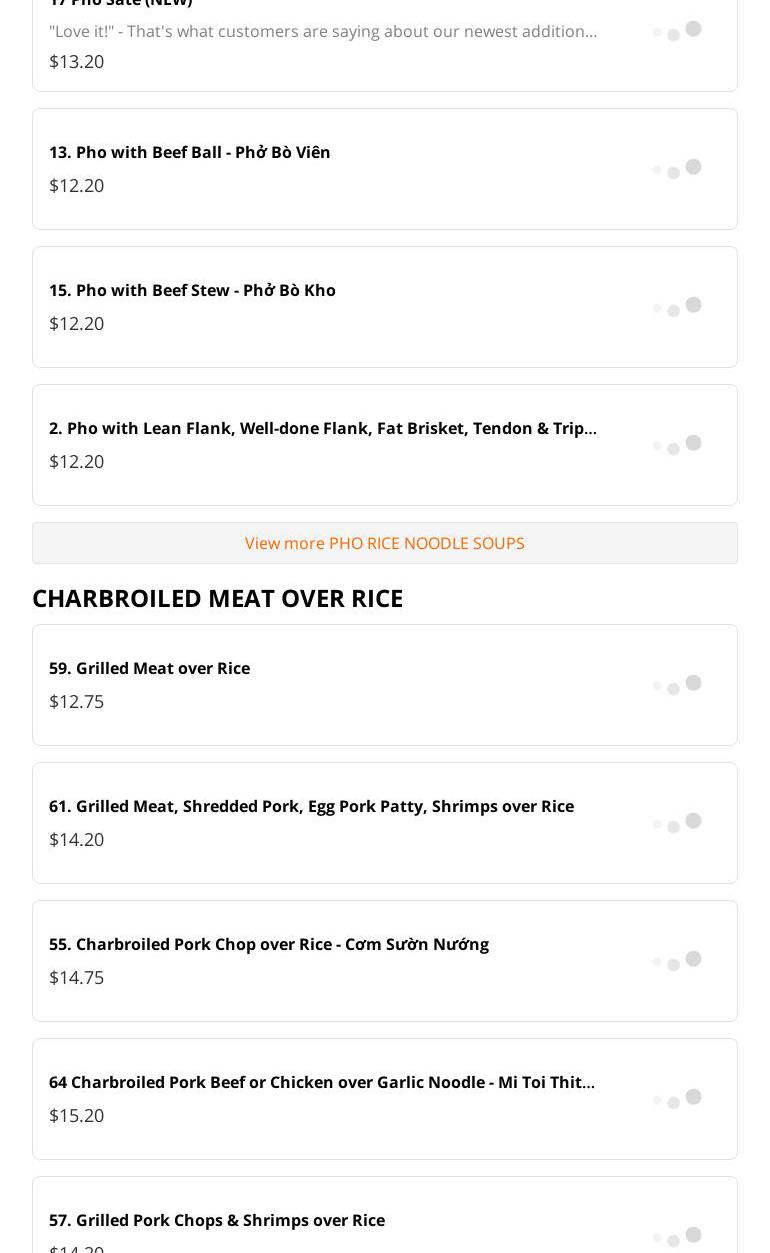The width and height of the screenshot is (770, 1253).
Task: Click the loading image for Grilled Meat over Rice
Action: pos(677,685)
